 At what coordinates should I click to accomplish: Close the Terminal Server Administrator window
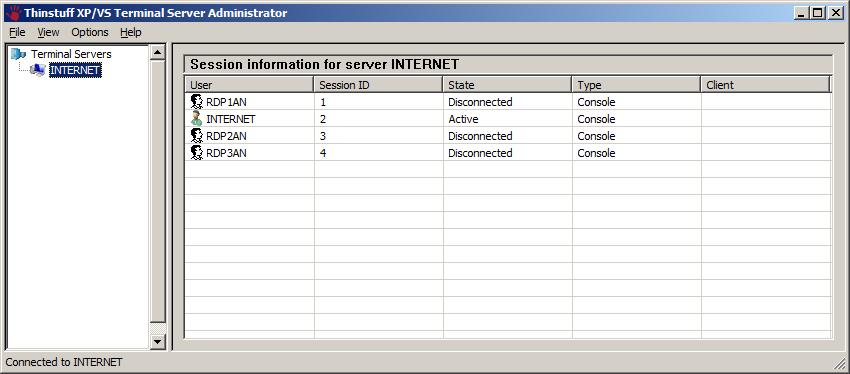point(835,13)
